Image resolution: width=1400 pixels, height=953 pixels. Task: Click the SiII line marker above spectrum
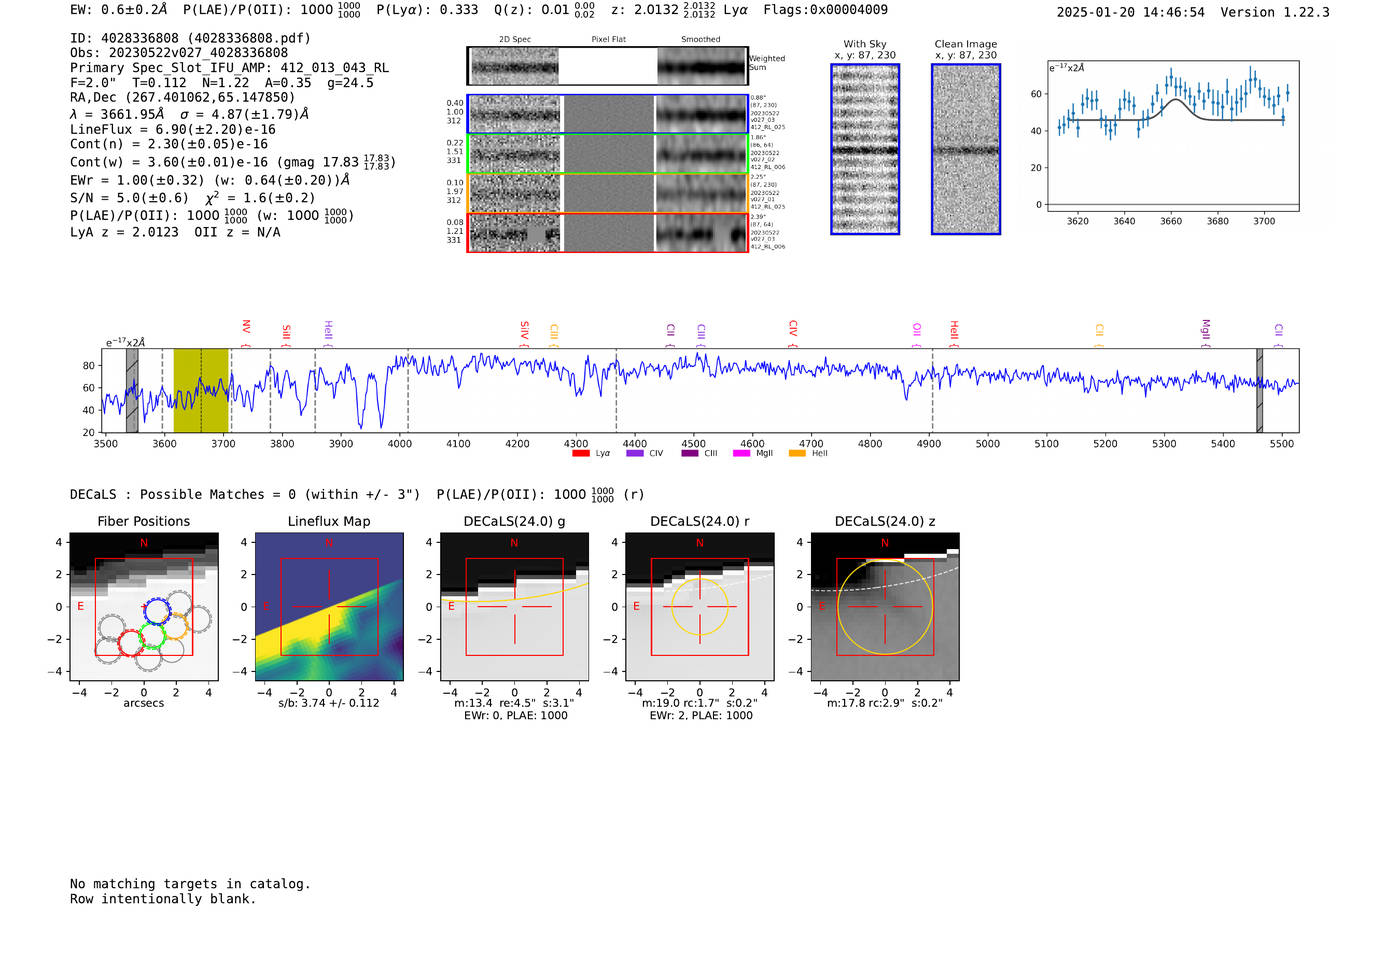(286, 335)
